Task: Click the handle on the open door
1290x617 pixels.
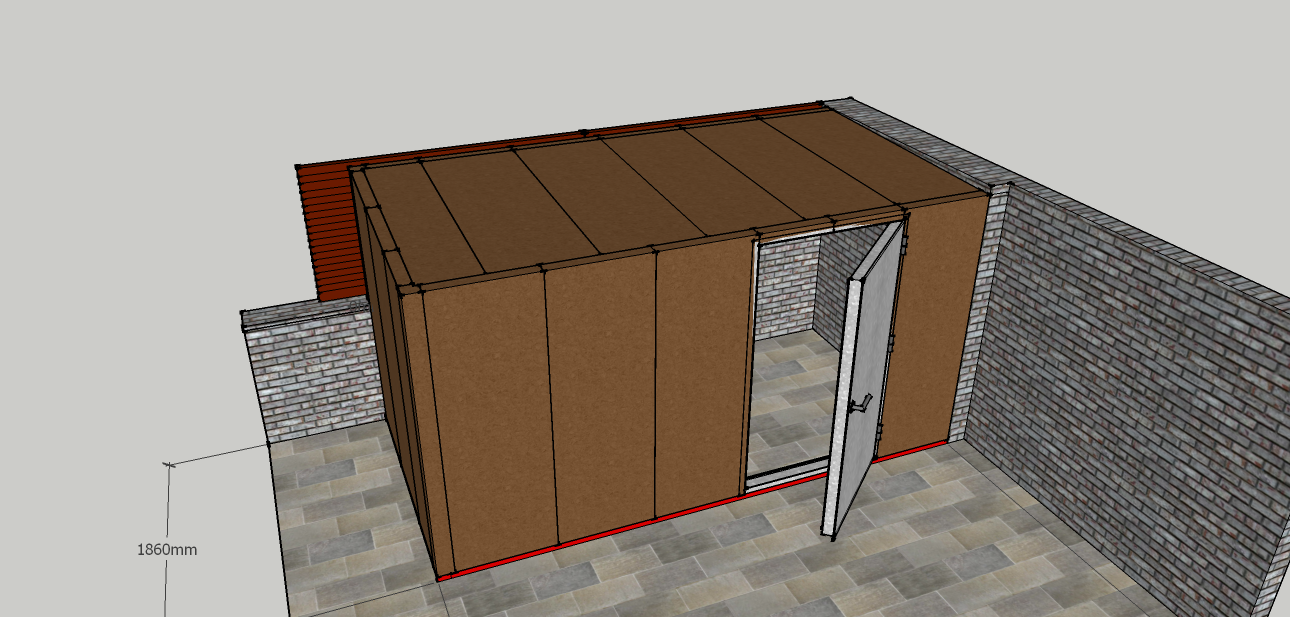Action: pyautogui.click(x=859, y=405)
